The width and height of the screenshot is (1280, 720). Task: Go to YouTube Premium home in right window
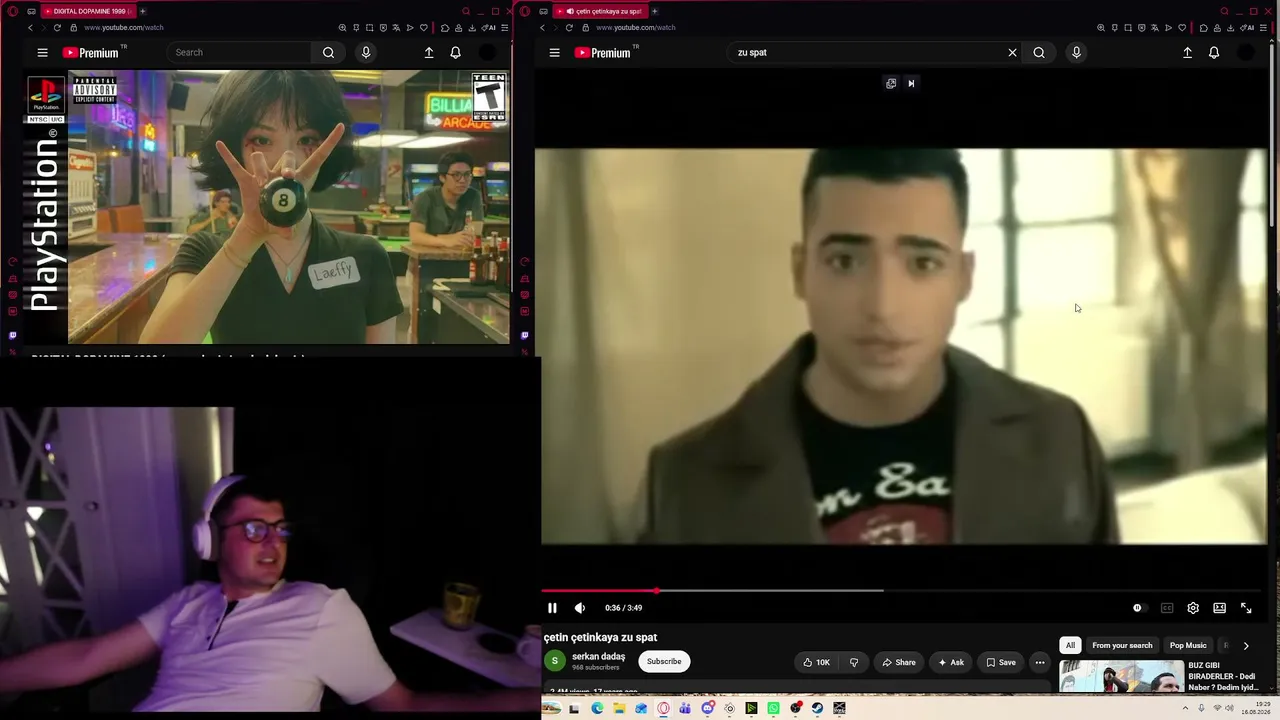(x=602, y=53)
